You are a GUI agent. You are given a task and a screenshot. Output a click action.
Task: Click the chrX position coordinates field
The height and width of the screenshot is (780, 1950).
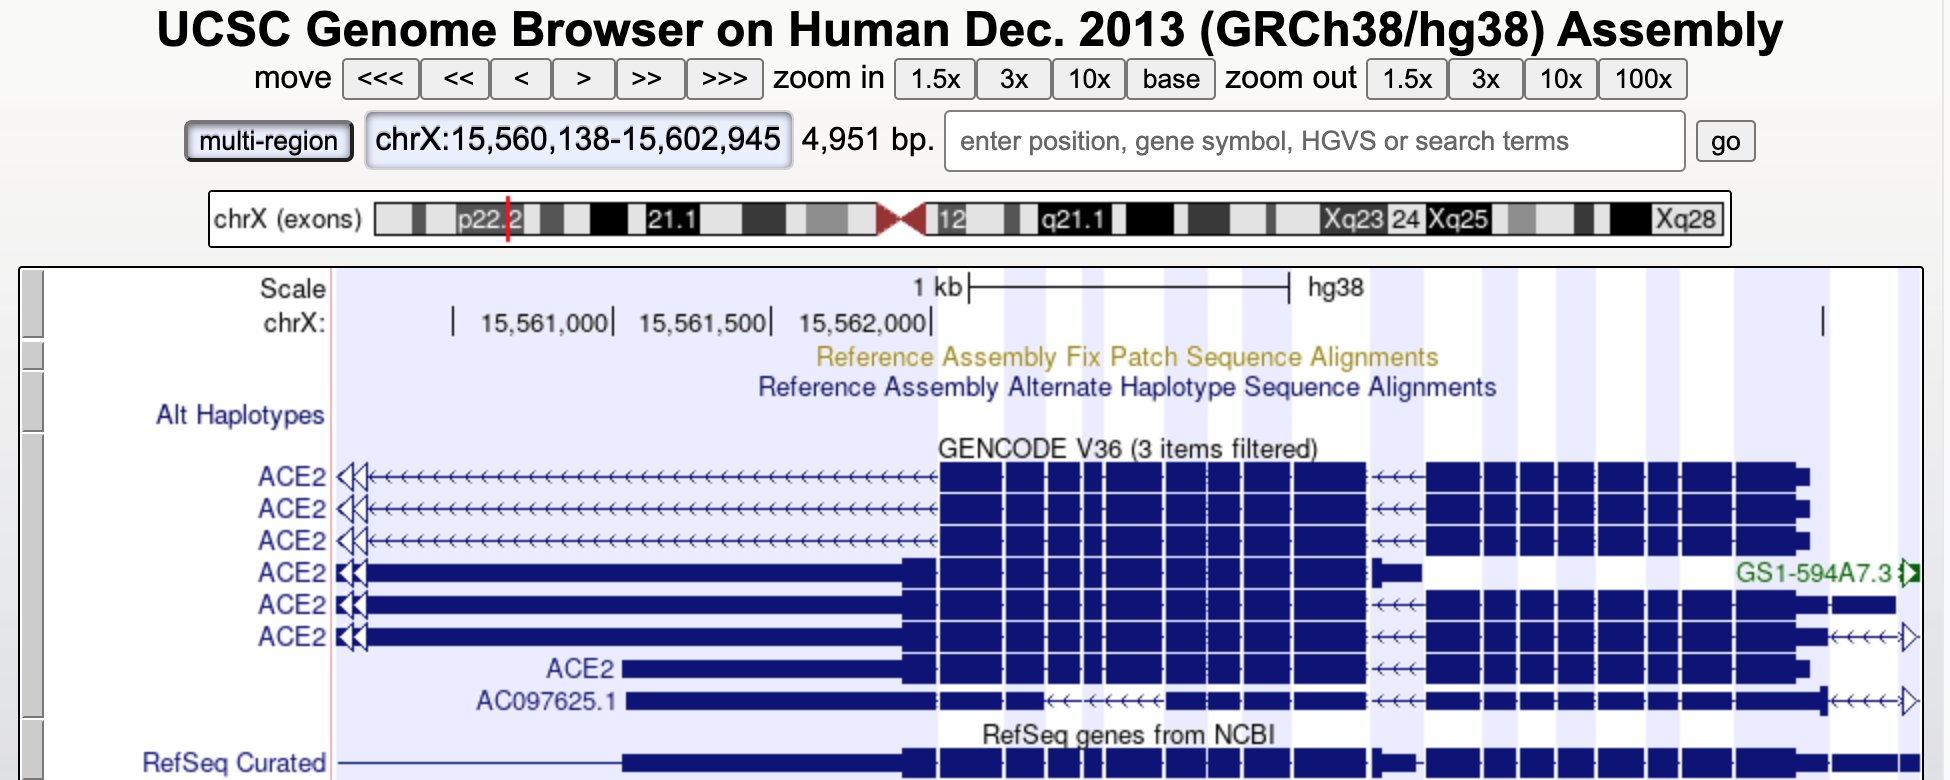pos(578,140)
